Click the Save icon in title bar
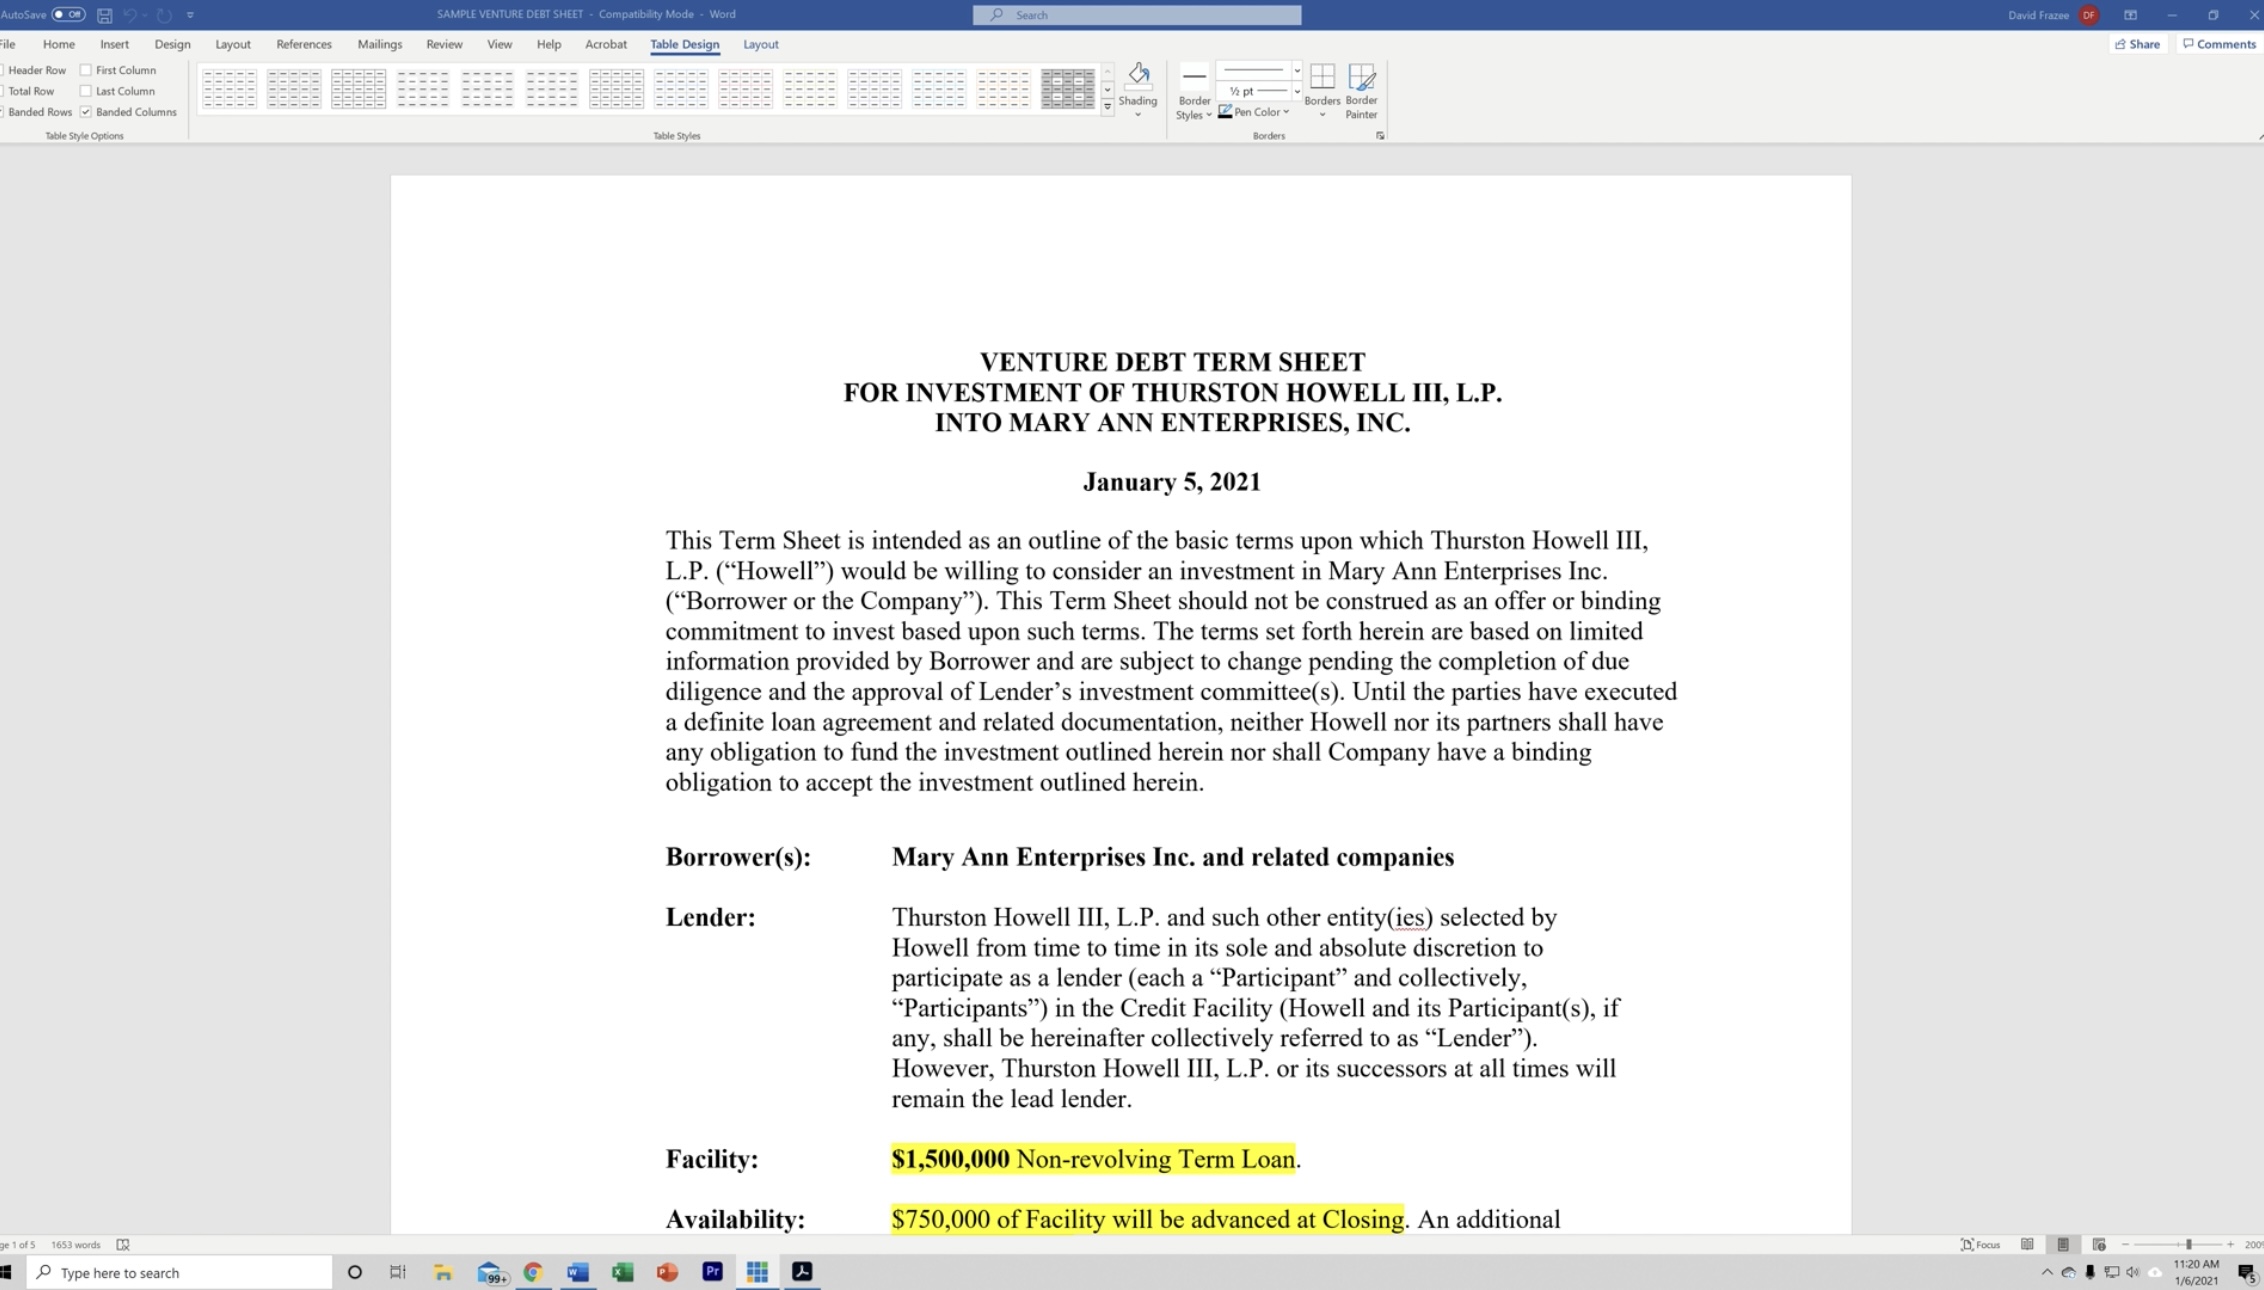The height and width of the screenshot is (1290, 2264). click(104, 15)
